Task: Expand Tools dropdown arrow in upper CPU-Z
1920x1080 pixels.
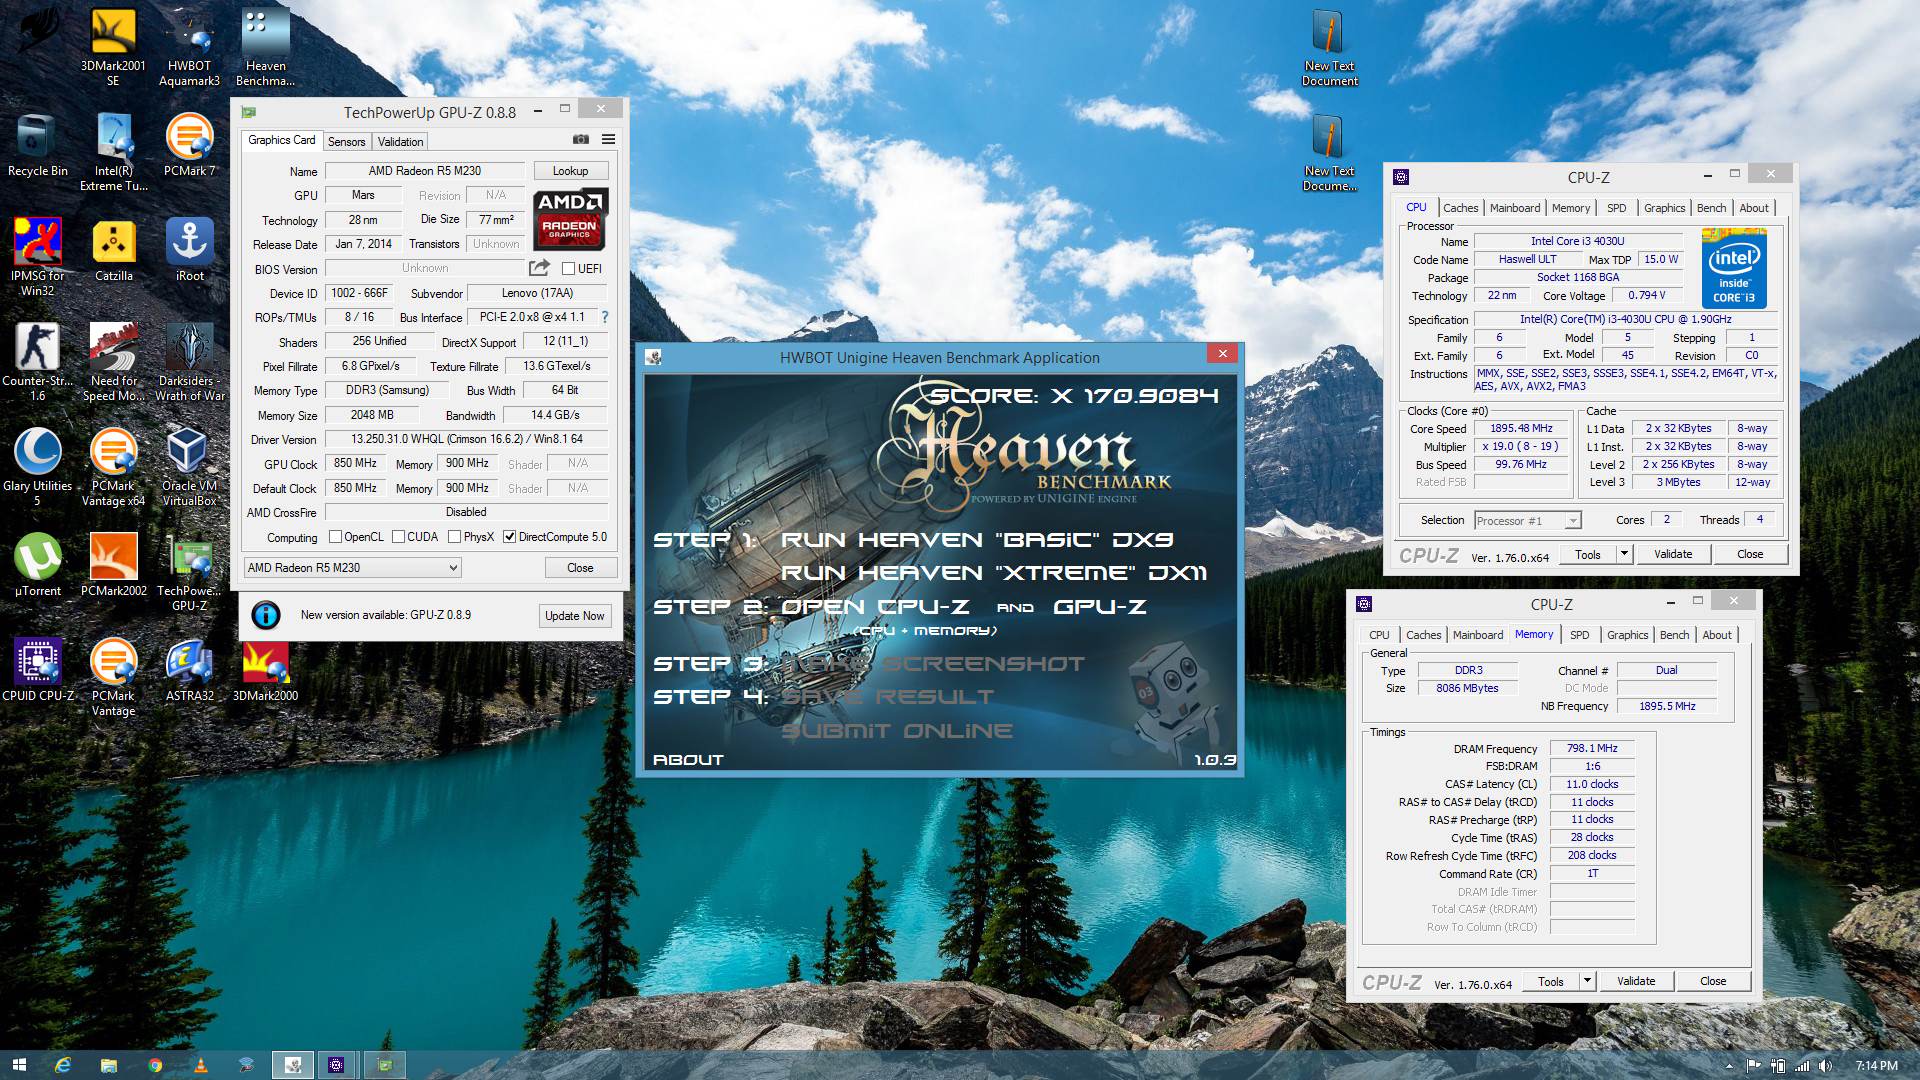Action: click(x=1624, y=554)
